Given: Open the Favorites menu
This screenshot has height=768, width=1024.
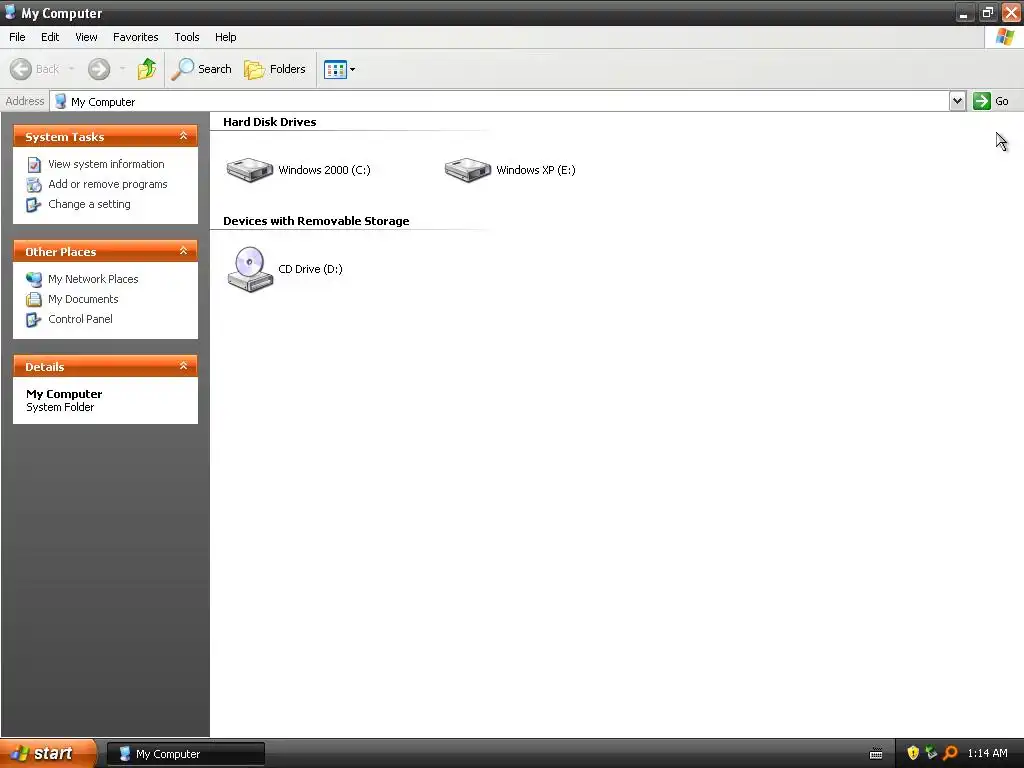Looking at the screenshot, I should (136, 37).
